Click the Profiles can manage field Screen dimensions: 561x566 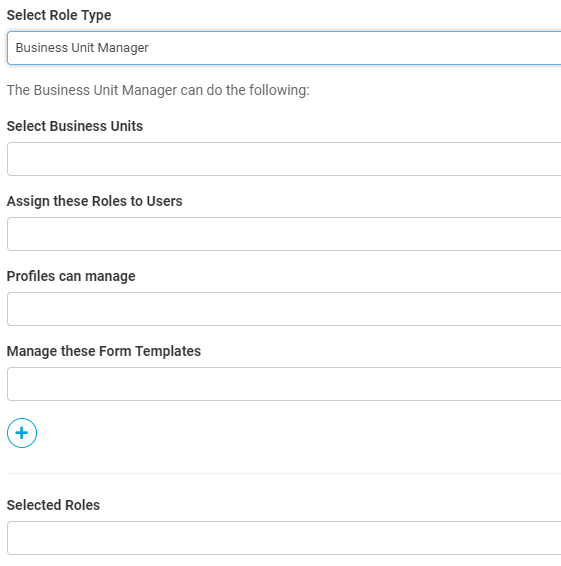pyautogui.click(x=284, y=309)
